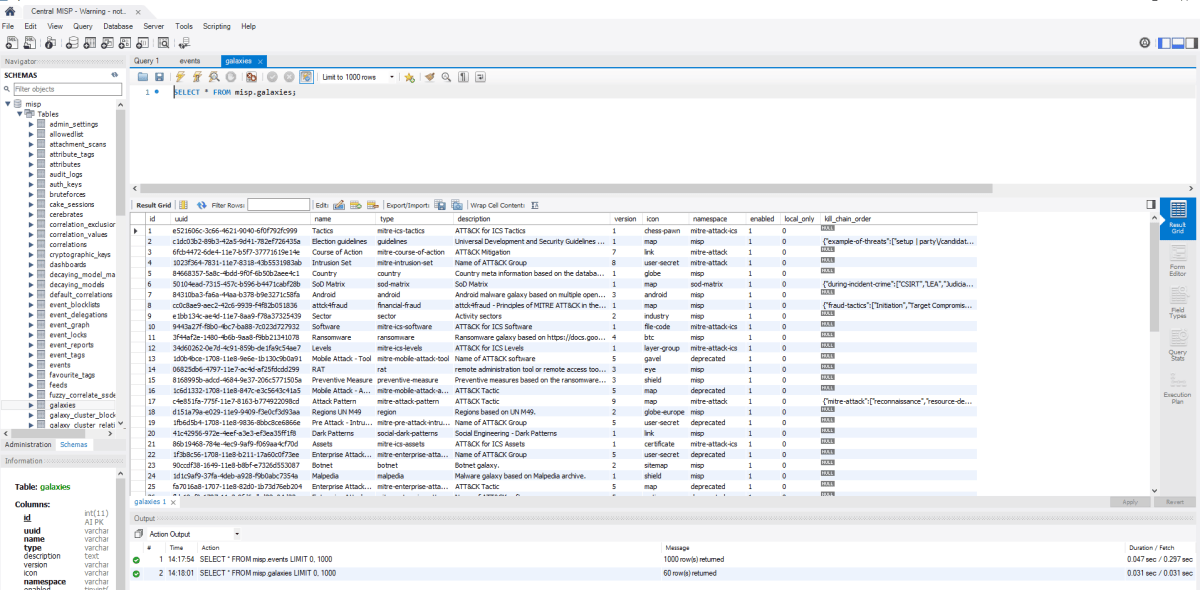Open the Scripting menu
This screenshot has width=1200, height=590.
(217, 26)
